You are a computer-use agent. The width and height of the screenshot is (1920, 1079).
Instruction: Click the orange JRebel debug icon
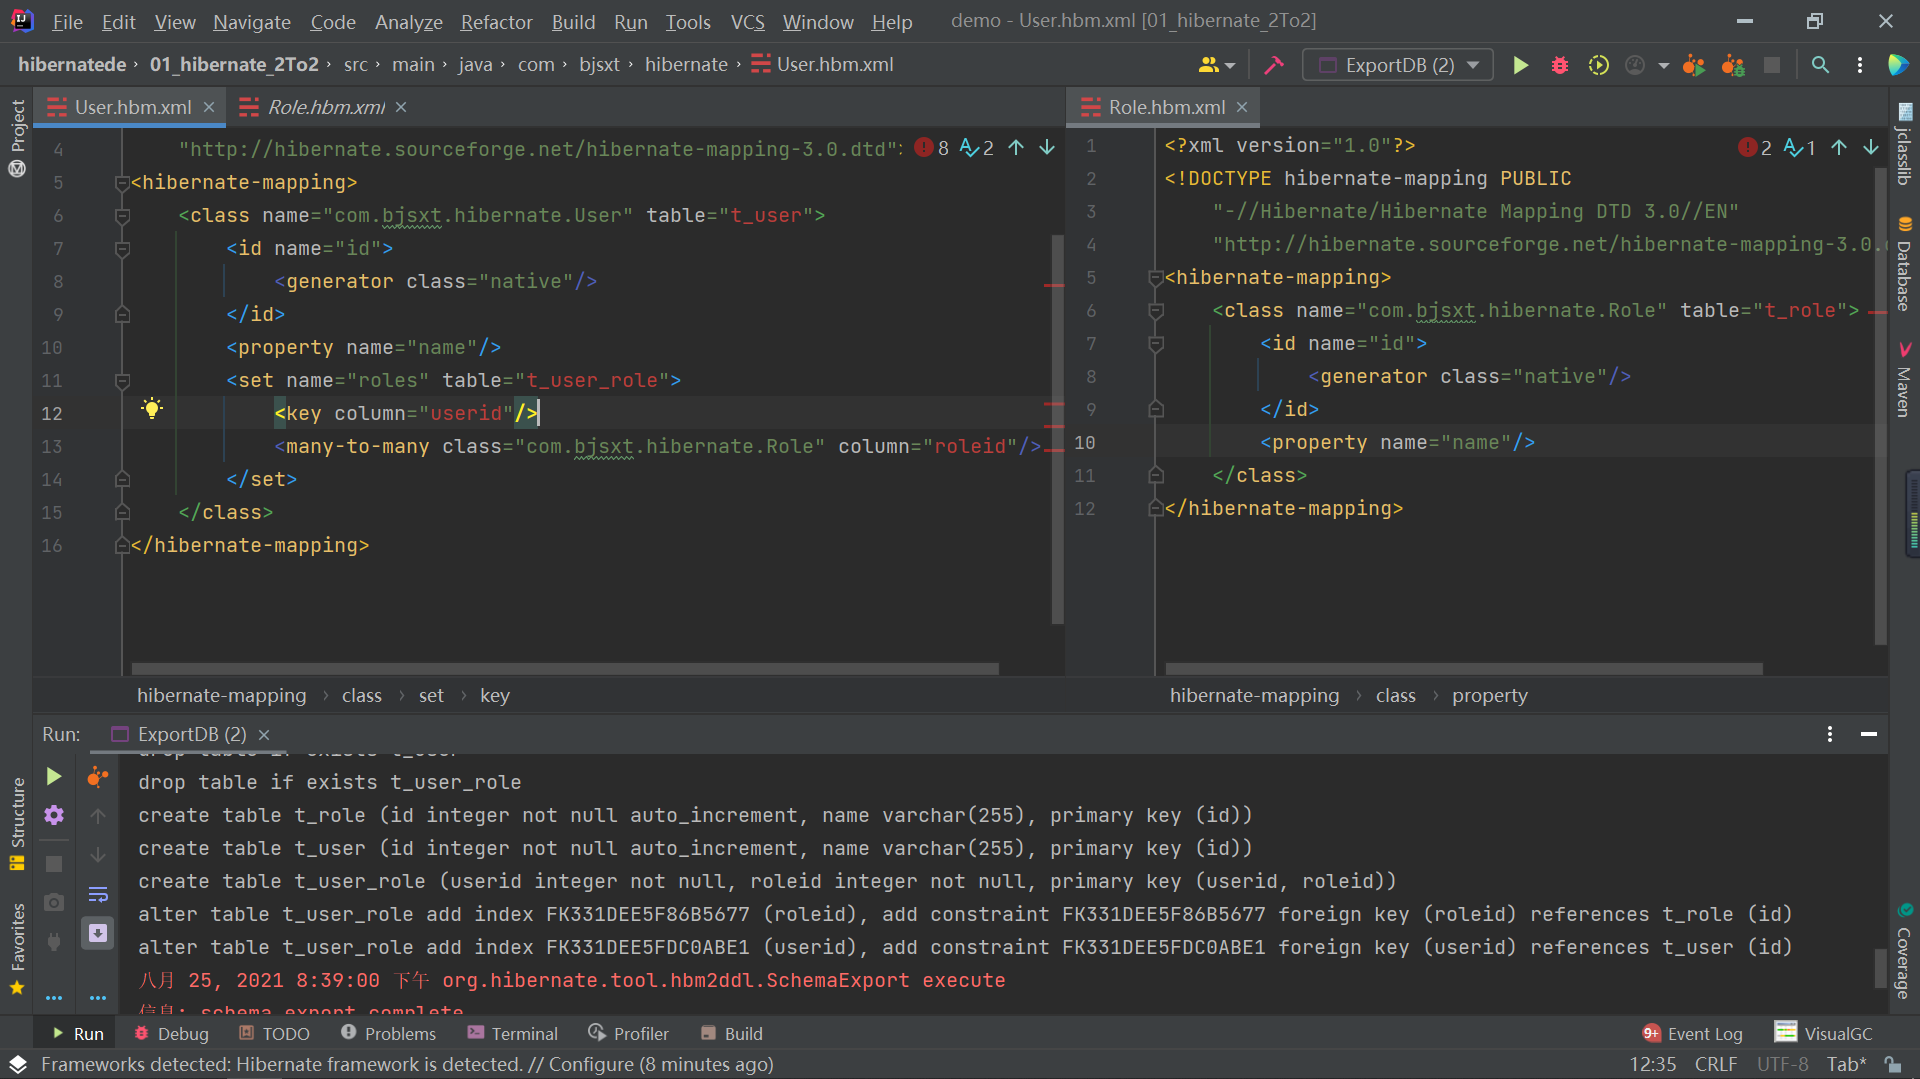coord(1733,65)
